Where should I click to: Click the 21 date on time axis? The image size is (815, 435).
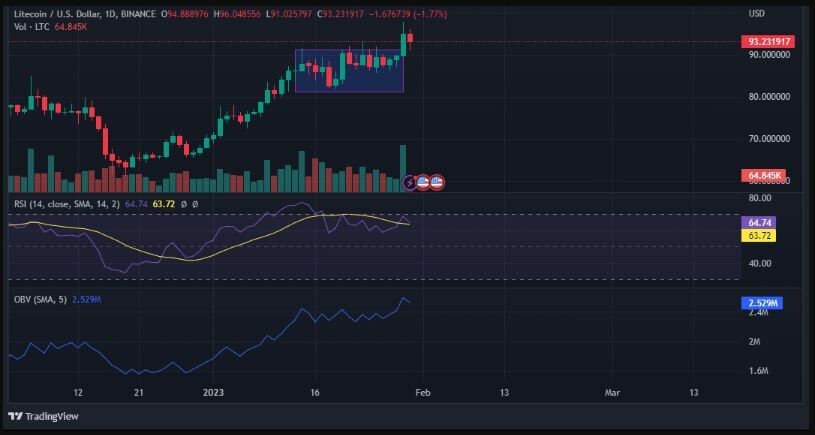pyautogui.click(x=139, y=392)
